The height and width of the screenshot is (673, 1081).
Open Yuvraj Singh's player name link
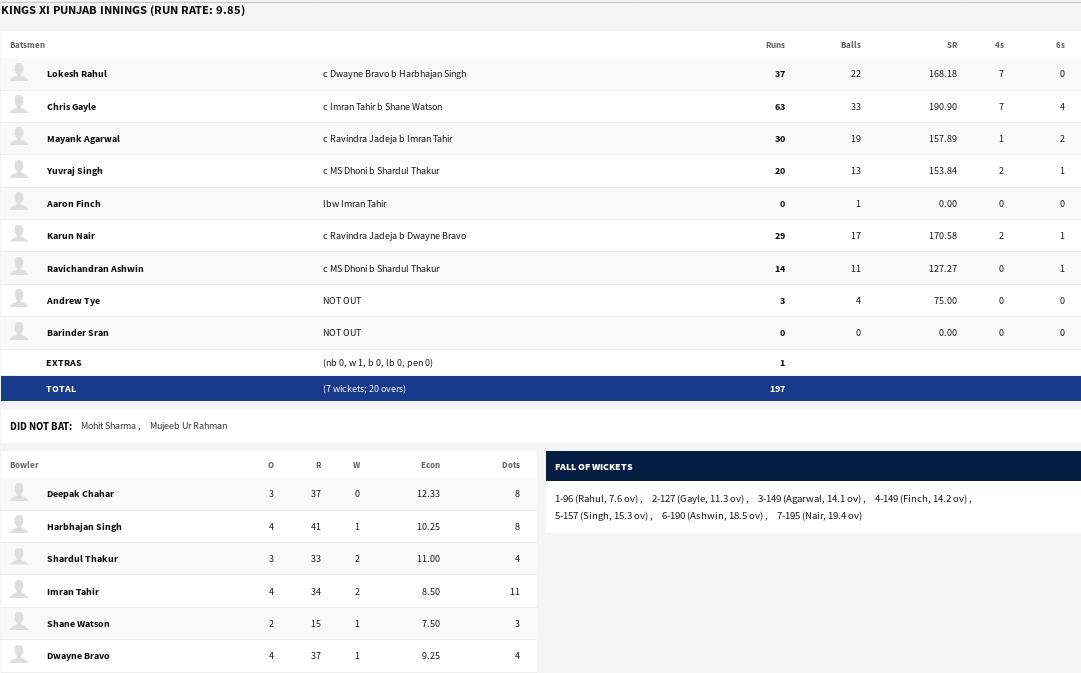click(x=74, y=171)
